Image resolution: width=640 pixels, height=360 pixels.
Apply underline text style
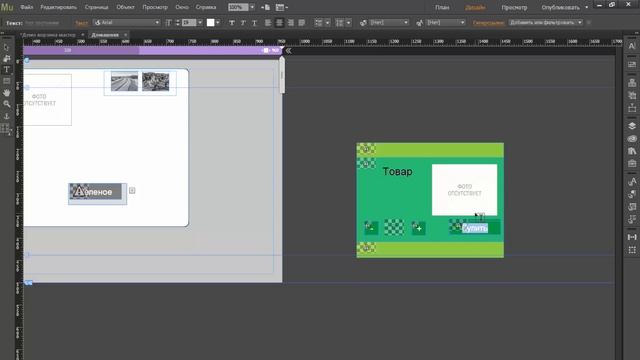click(254, 23)
